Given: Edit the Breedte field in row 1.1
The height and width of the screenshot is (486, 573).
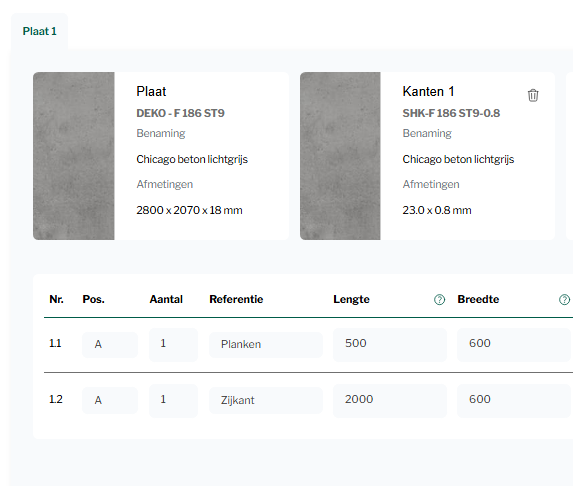Looking at the screenshot, I should [x=514, y=345].
